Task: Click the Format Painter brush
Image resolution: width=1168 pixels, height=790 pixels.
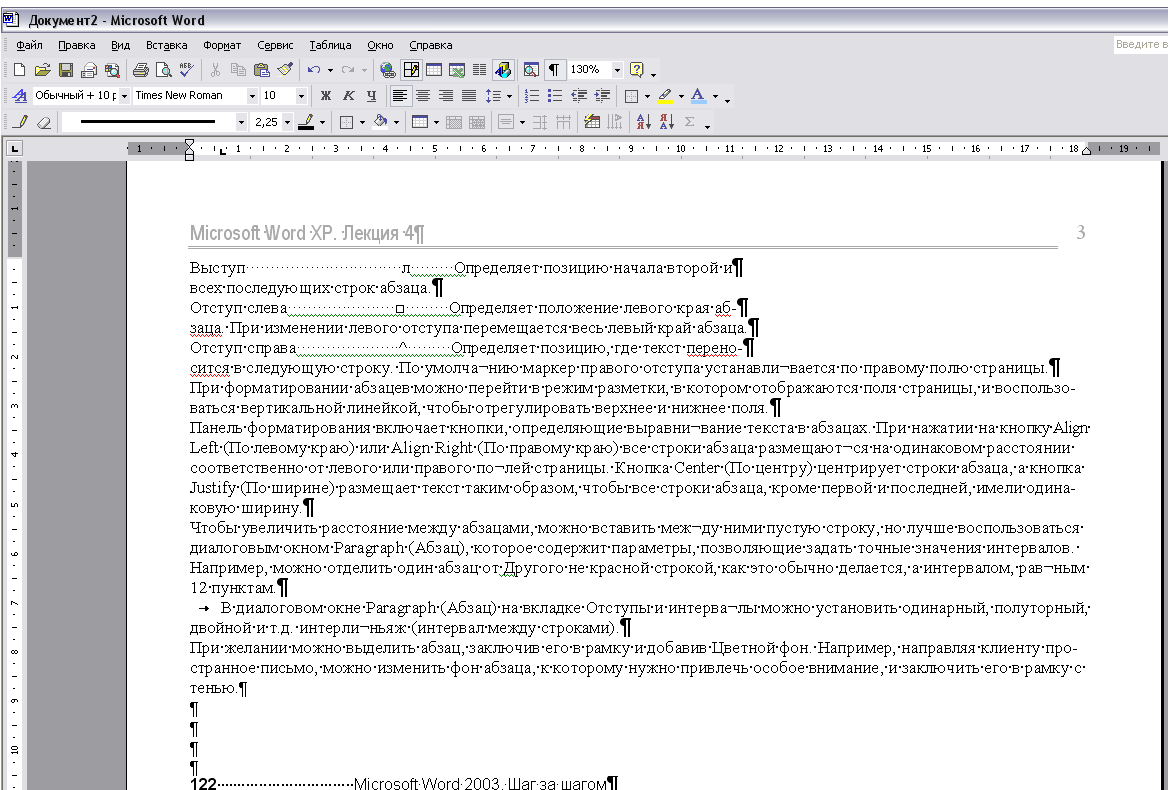Action: pos(285,70)
